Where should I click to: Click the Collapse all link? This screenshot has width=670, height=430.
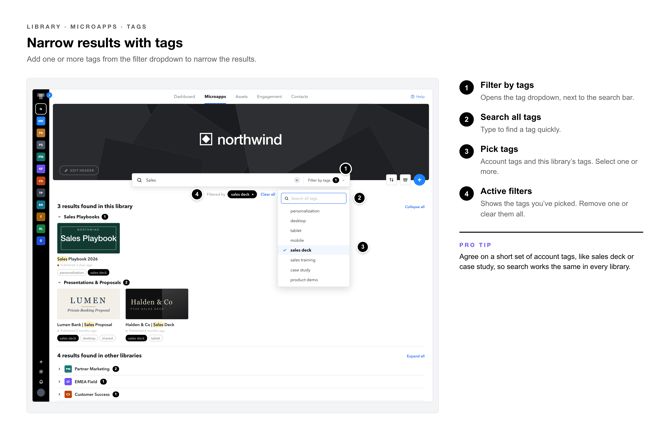[414, 207]
